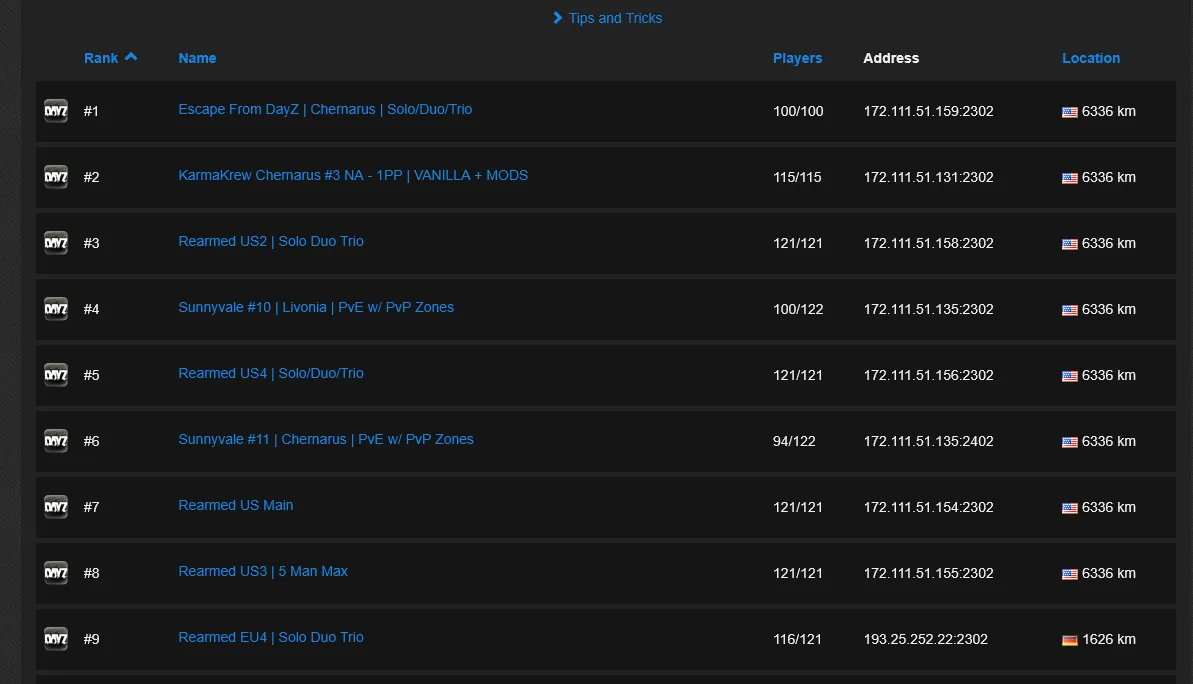Select address 172.111.51.158:2302
The height and width of the screenshot is (684, 1193).
[928, 243]
